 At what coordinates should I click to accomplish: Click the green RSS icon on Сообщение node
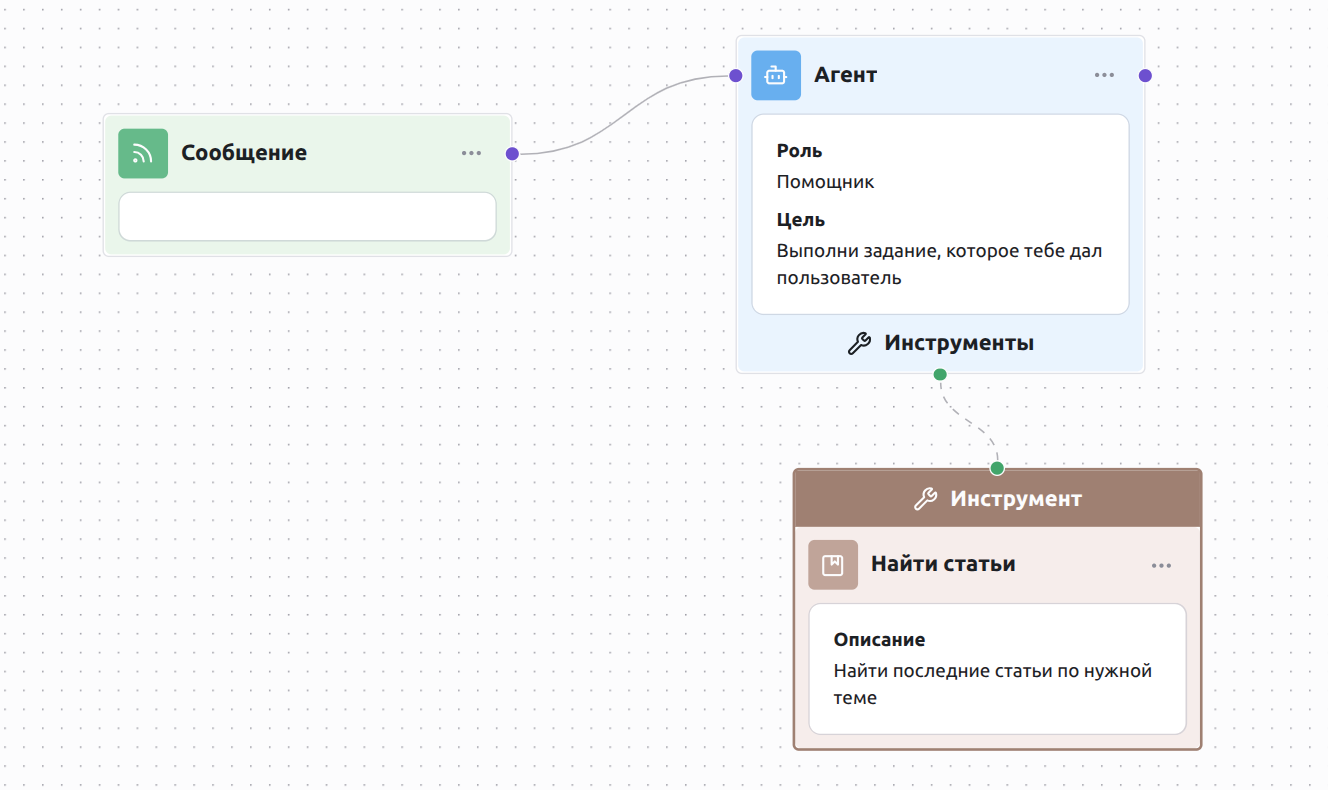click(143, 153)
